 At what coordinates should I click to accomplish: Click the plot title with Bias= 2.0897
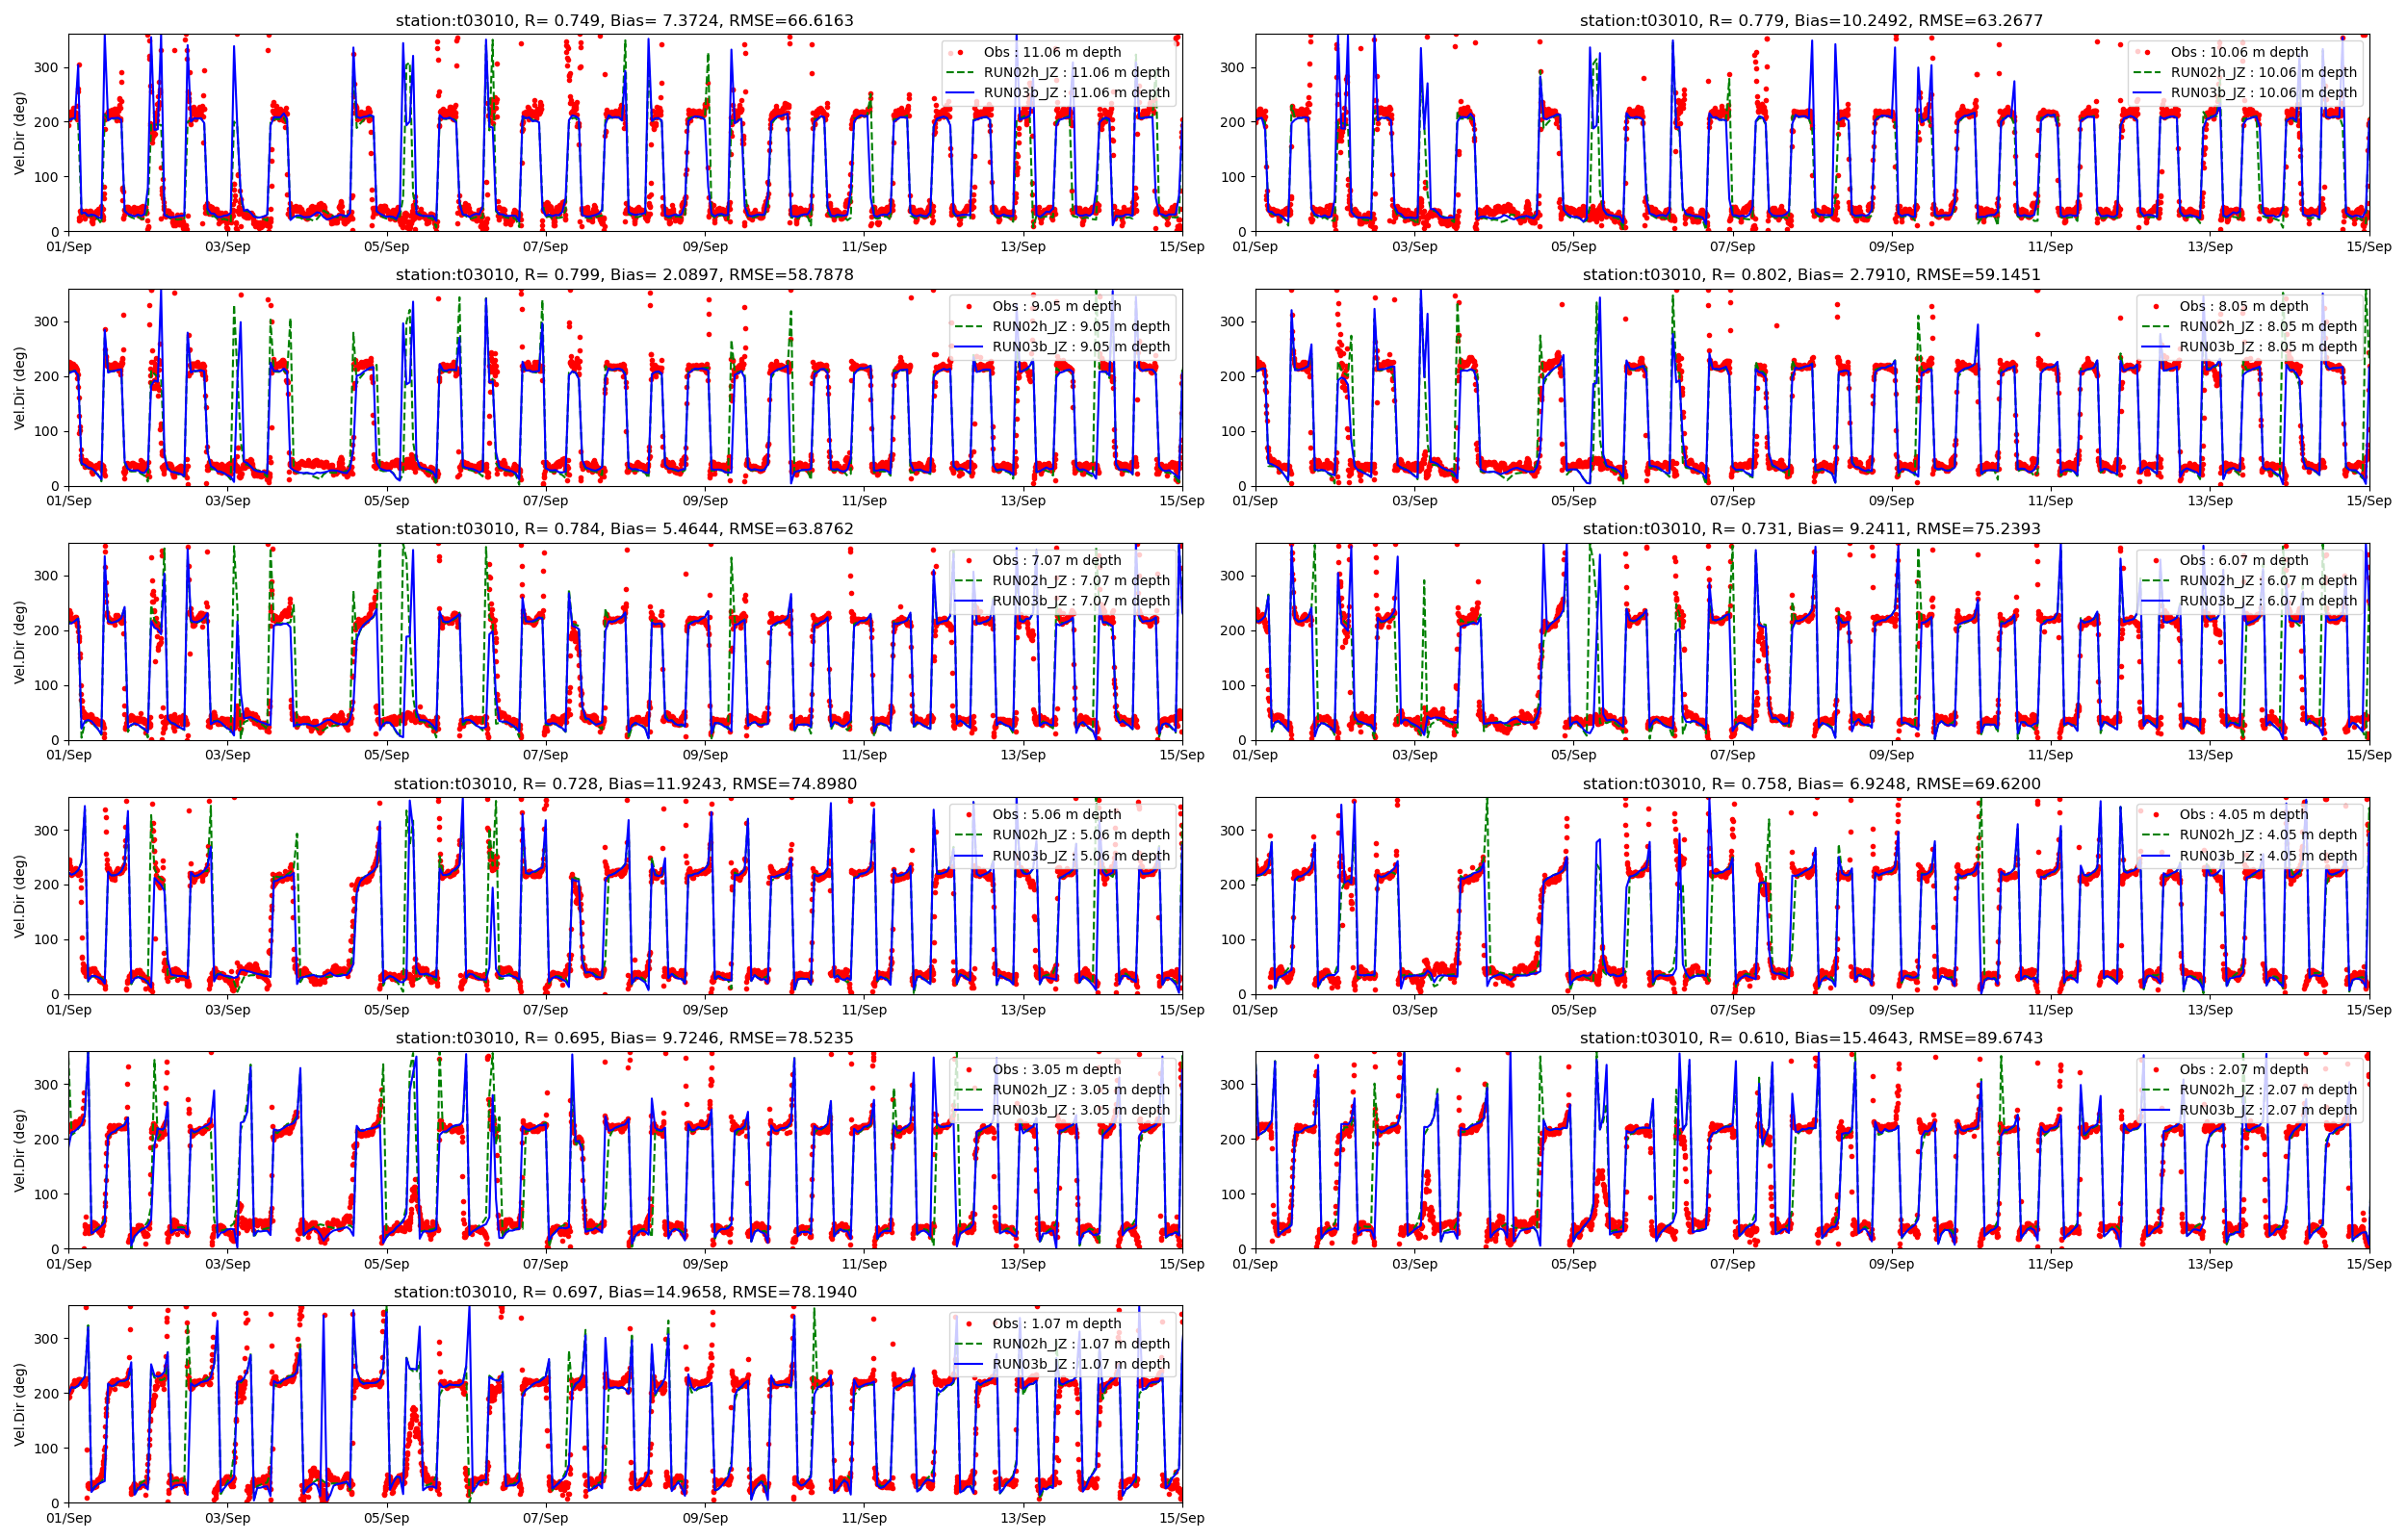point(624,275)
